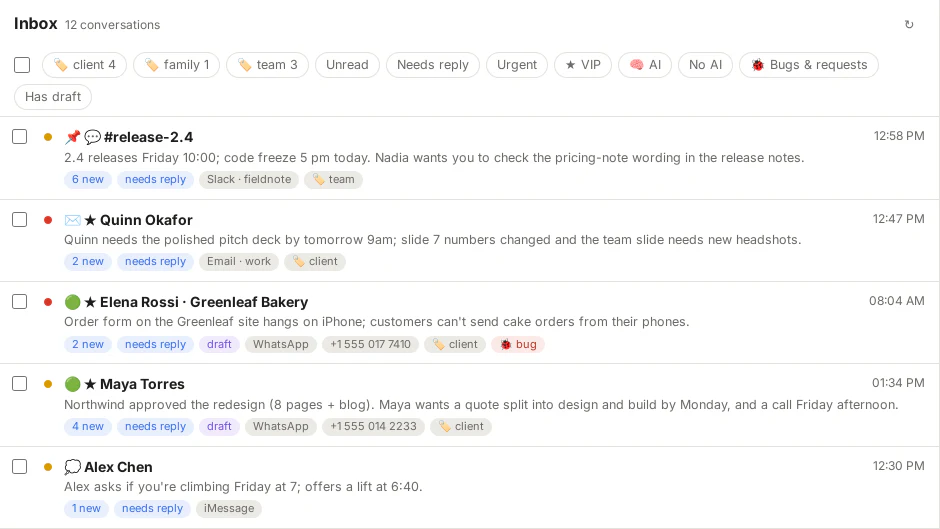Open the Quinn Okafor conversation
Image resolution: width=940 pixels, height=529 pixels.
146,220
